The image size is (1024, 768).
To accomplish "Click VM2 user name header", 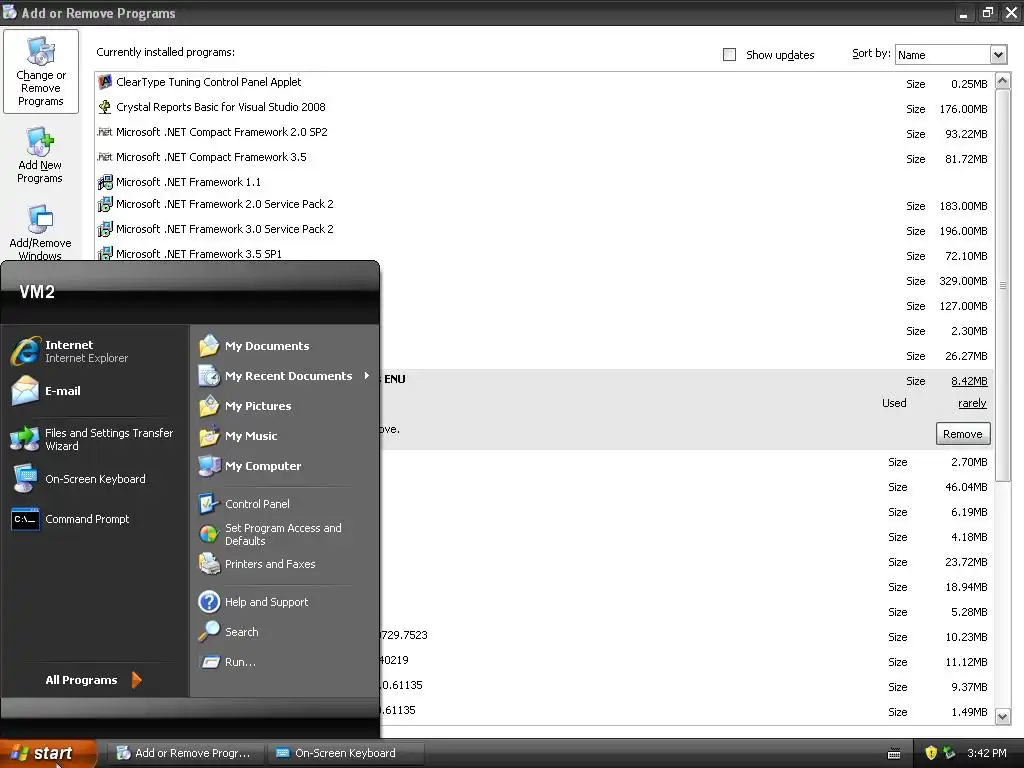I will [x=37, y=292].
